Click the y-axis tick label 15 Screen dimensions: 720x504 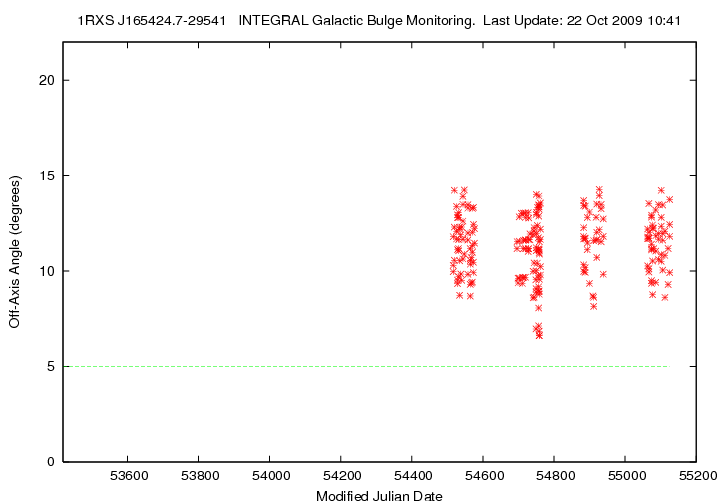pos(46,175)
